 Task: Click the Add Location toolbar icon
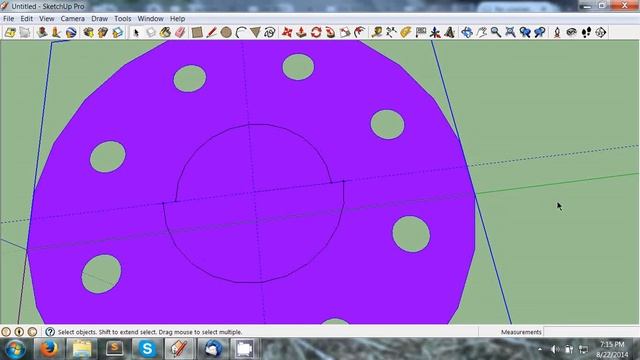tap(10, 32)
